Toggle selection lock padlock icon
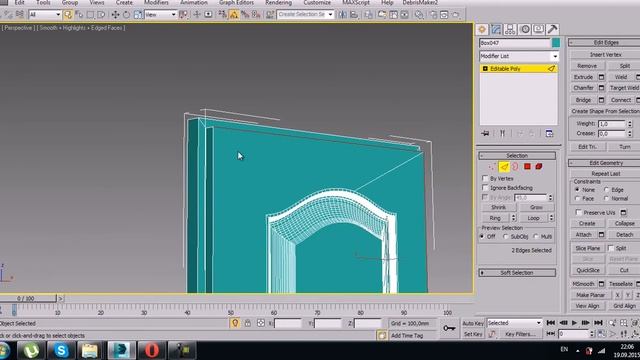This screenshot has height=360, width=640. [248, 323]
